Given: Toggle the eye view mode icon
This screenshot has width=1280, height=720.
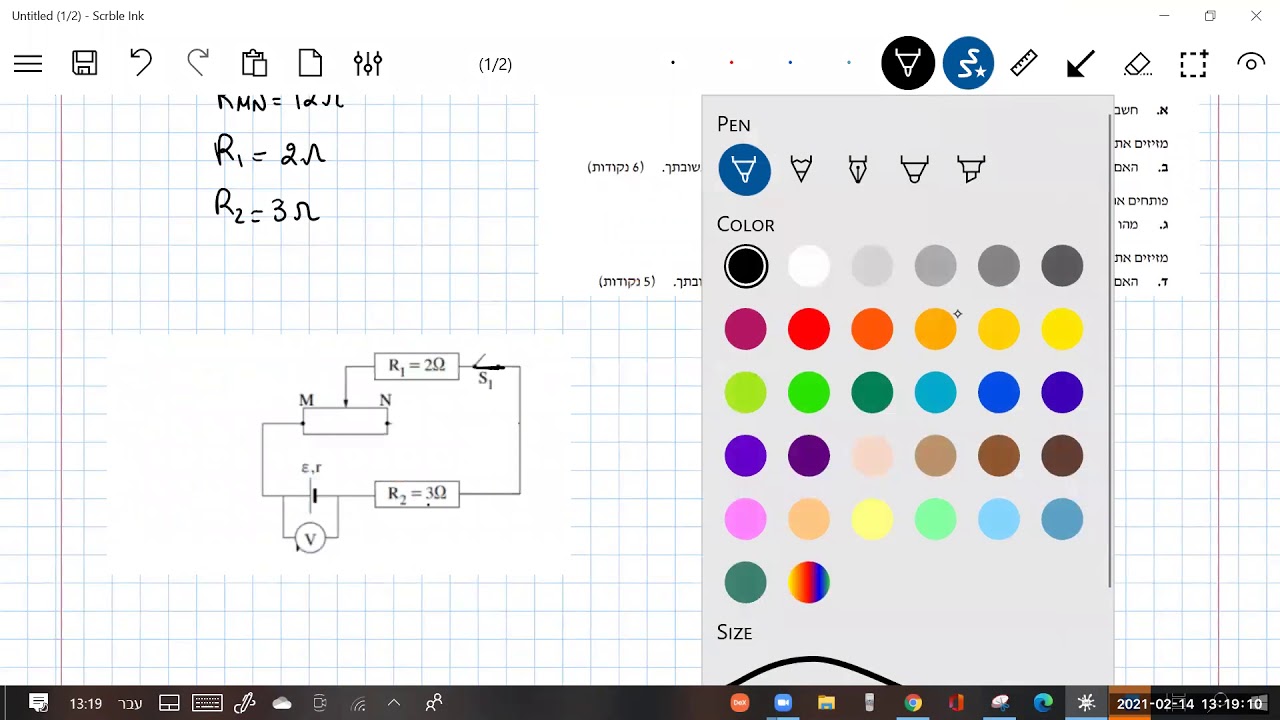Looking at the screenshot, I should [1251, 63].
